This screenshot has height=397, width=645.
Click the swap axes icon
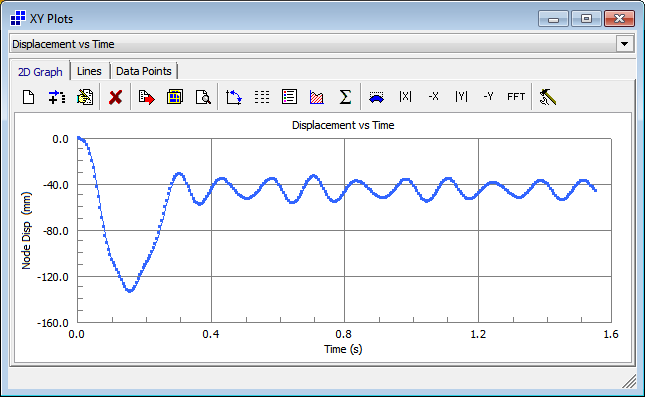pos(234,97)
